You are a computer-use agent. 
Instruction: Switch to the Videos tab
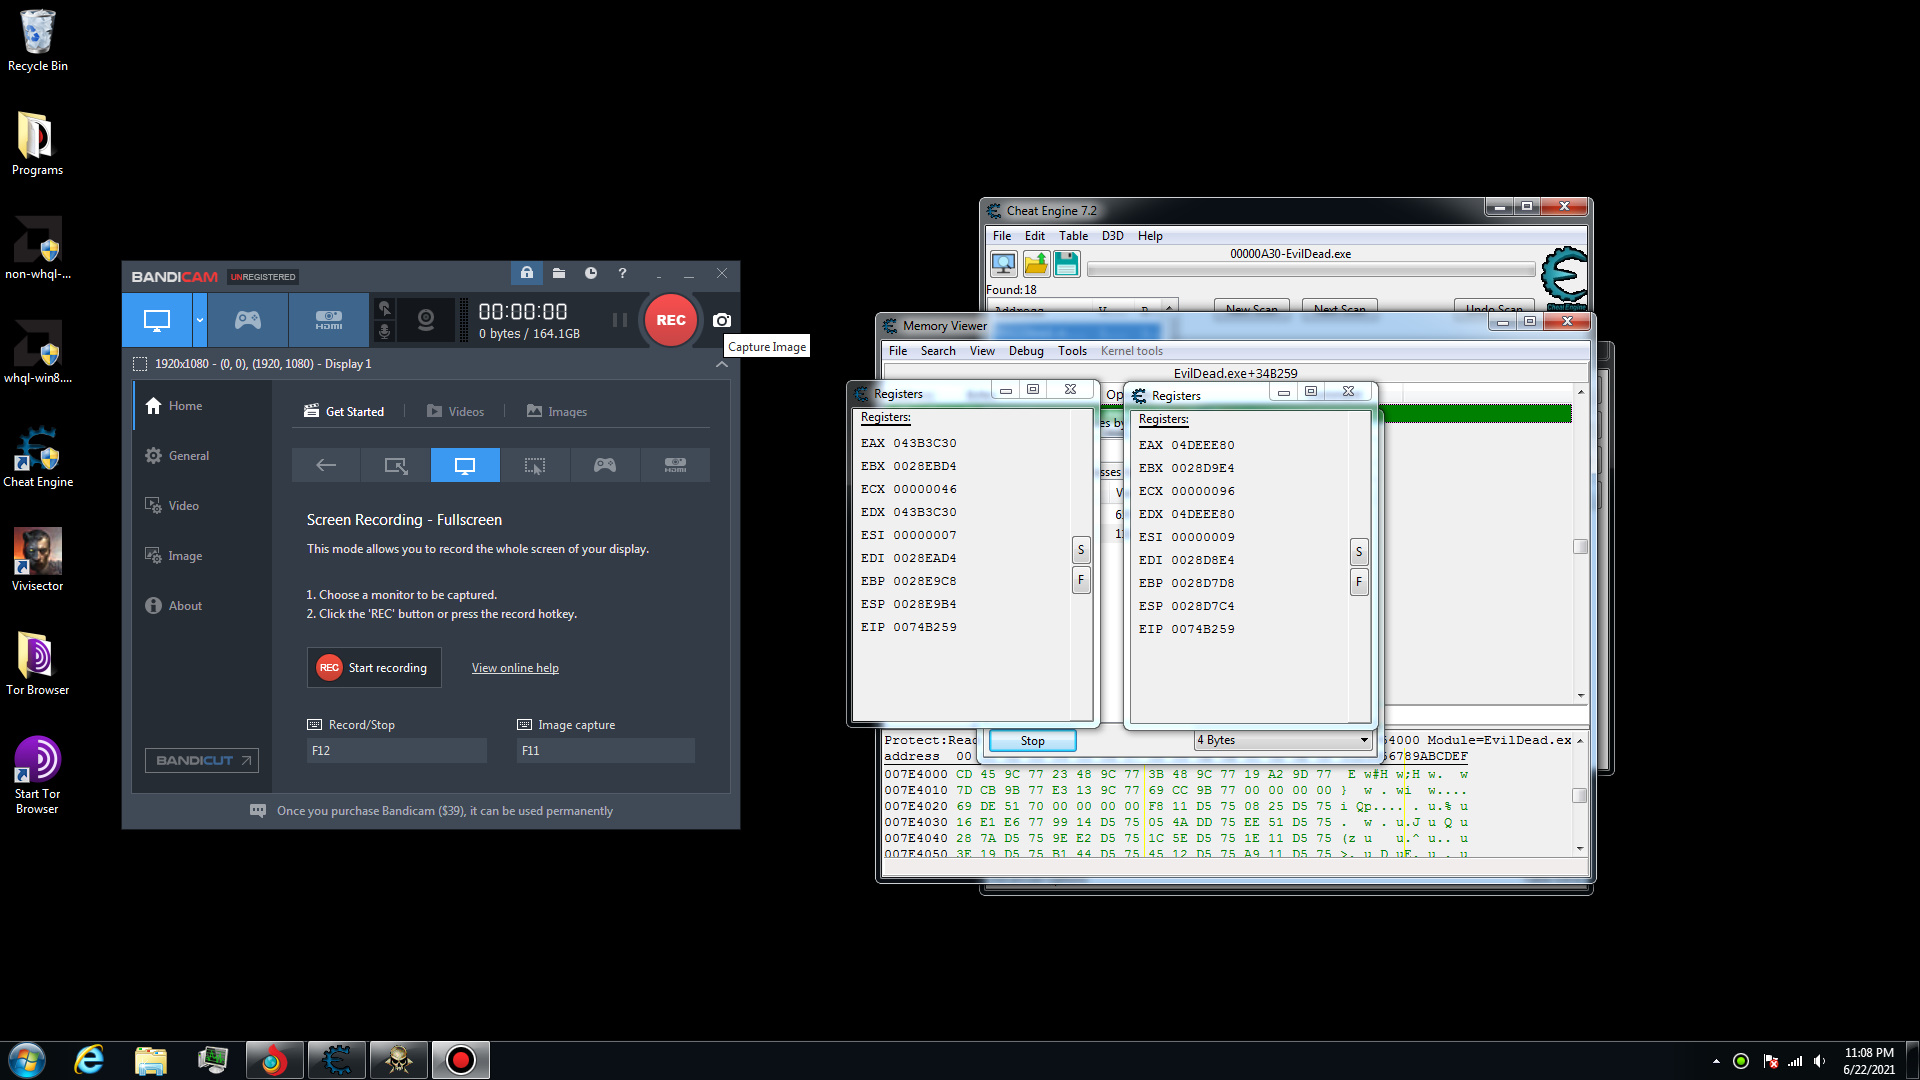click(456, 411)
